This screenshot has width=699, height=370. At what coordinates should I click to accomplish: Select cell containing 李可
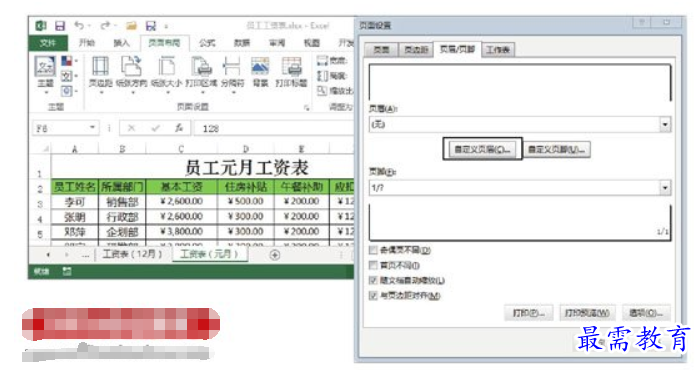74,201
